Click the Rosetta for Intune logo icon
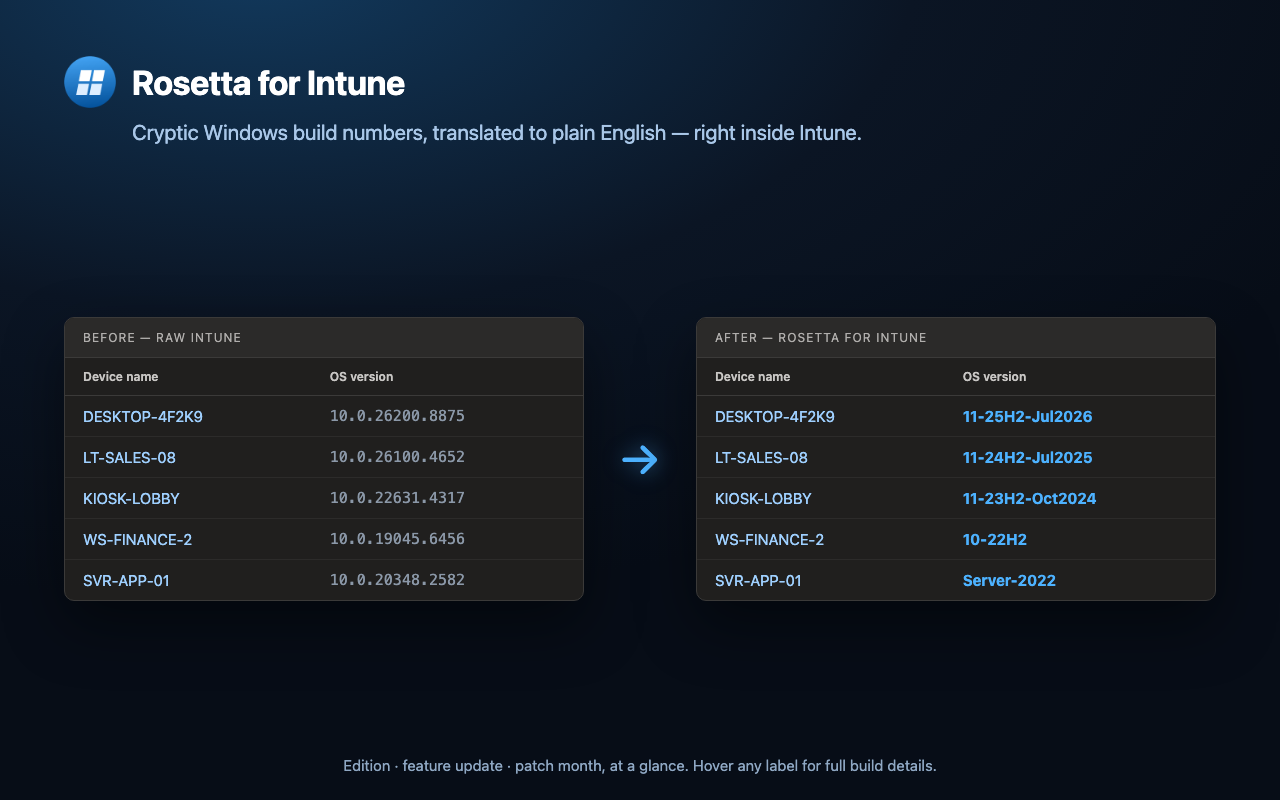The width and height of the screenshot is (1280, 800). coord(90,82)
